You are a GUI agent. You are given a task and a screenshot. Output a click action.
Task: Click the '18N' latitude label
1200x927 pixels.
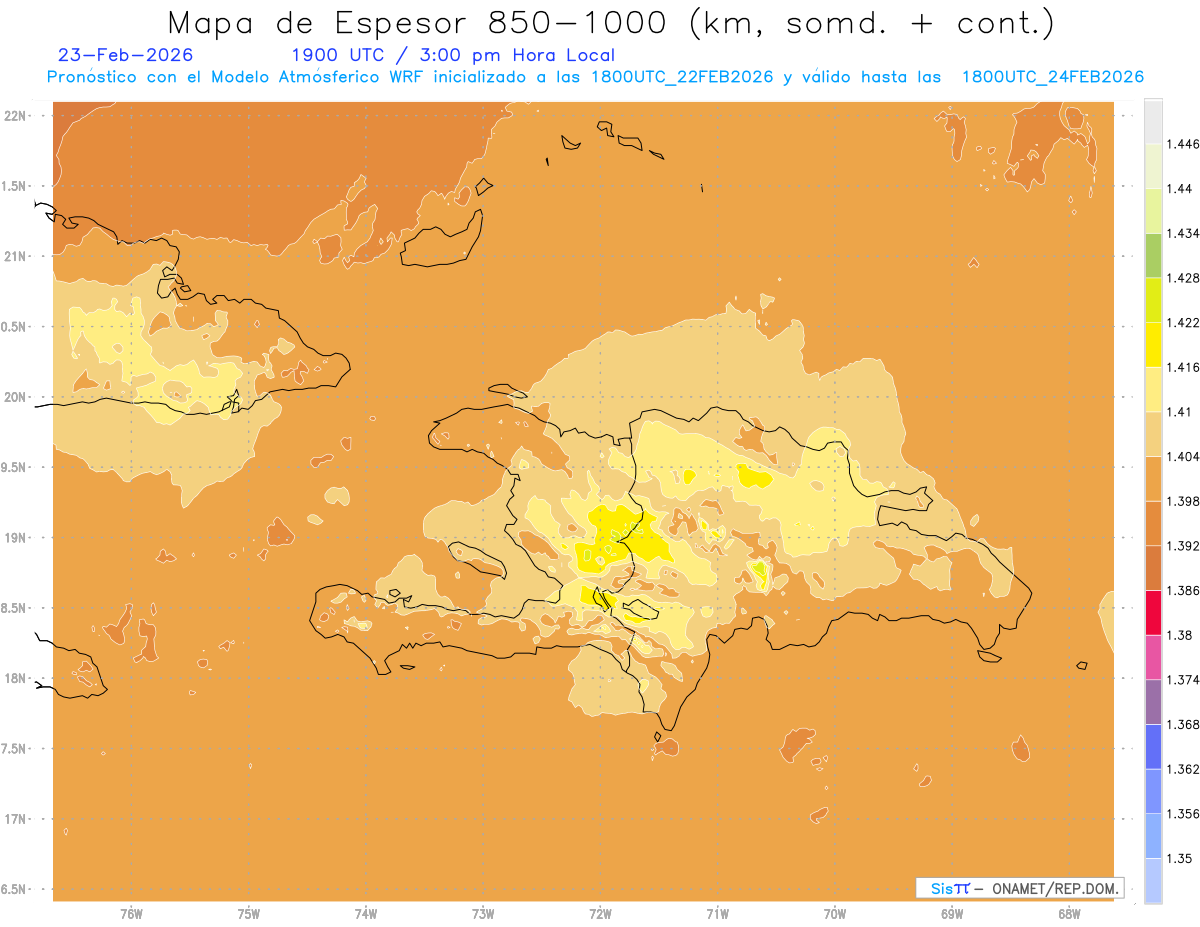tap(15, 678)
